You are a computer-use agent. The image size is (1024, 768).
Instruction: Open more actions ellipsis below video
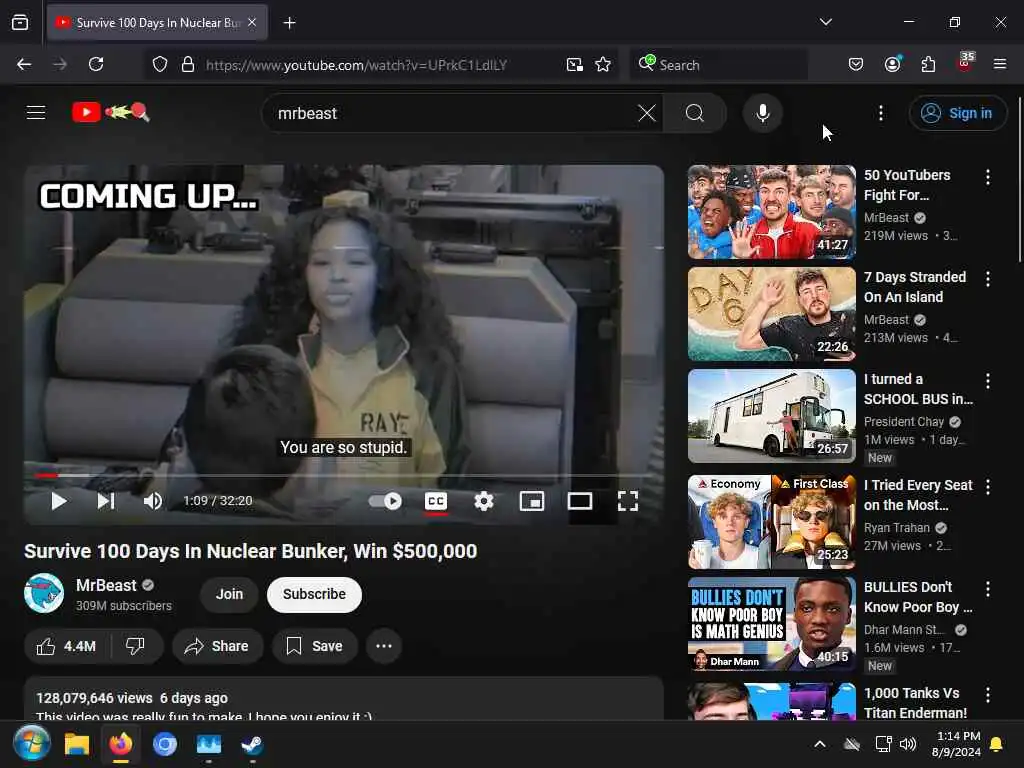(x=384, y=646)
